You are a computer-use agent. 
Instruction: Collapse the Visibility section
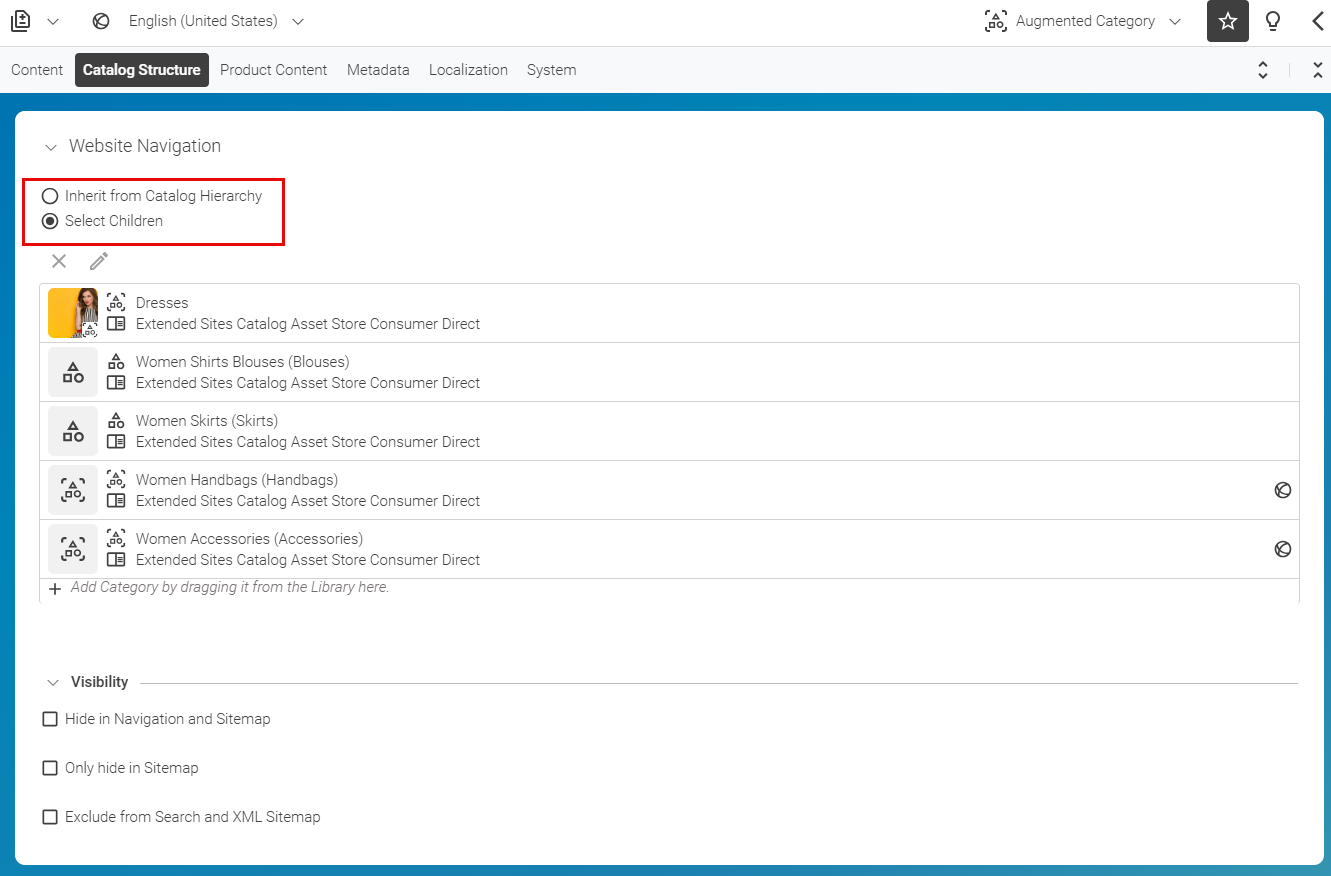(x=53, y=681)
